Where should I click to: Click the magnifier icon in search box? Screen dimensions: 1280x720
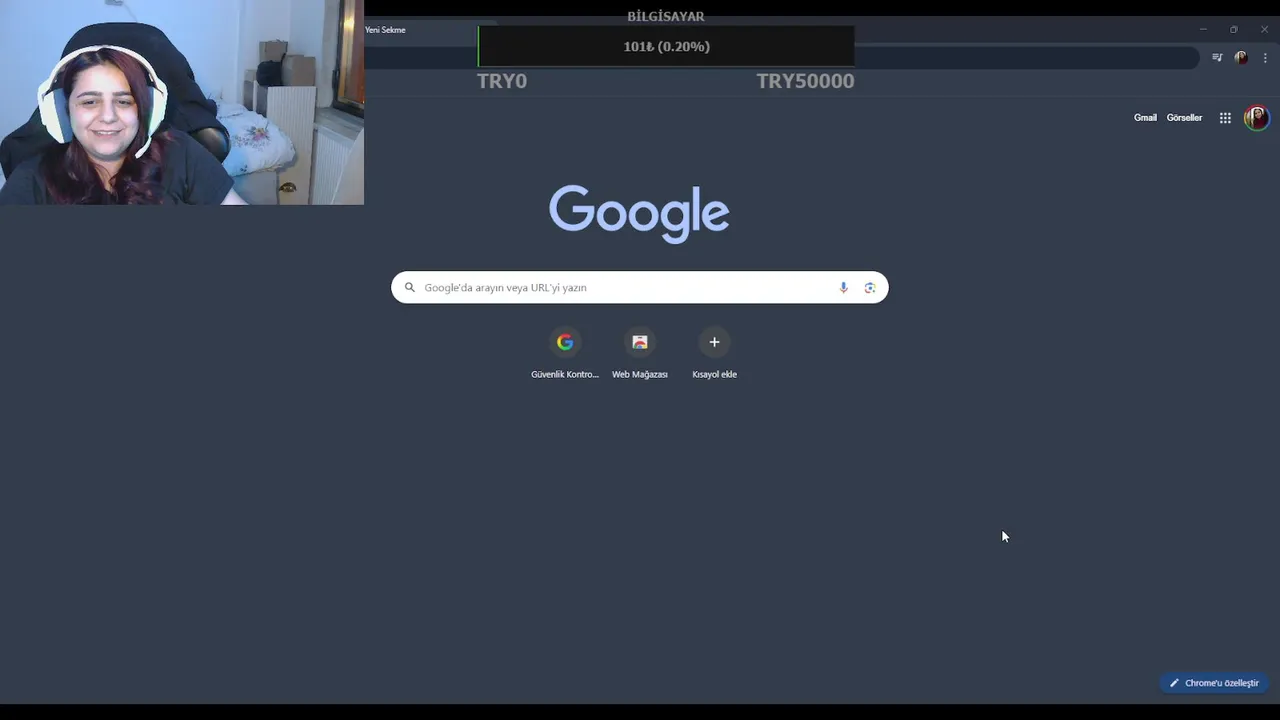click(409, 288)
